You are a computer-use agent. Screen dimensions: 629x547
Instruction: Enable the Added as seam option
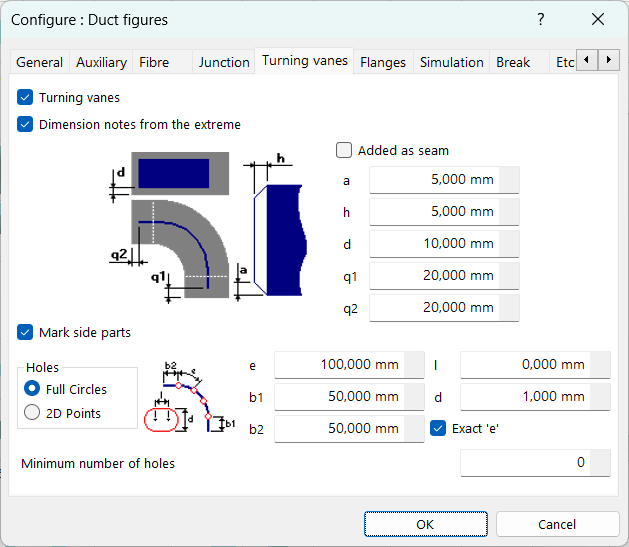(x=345, y=150)
